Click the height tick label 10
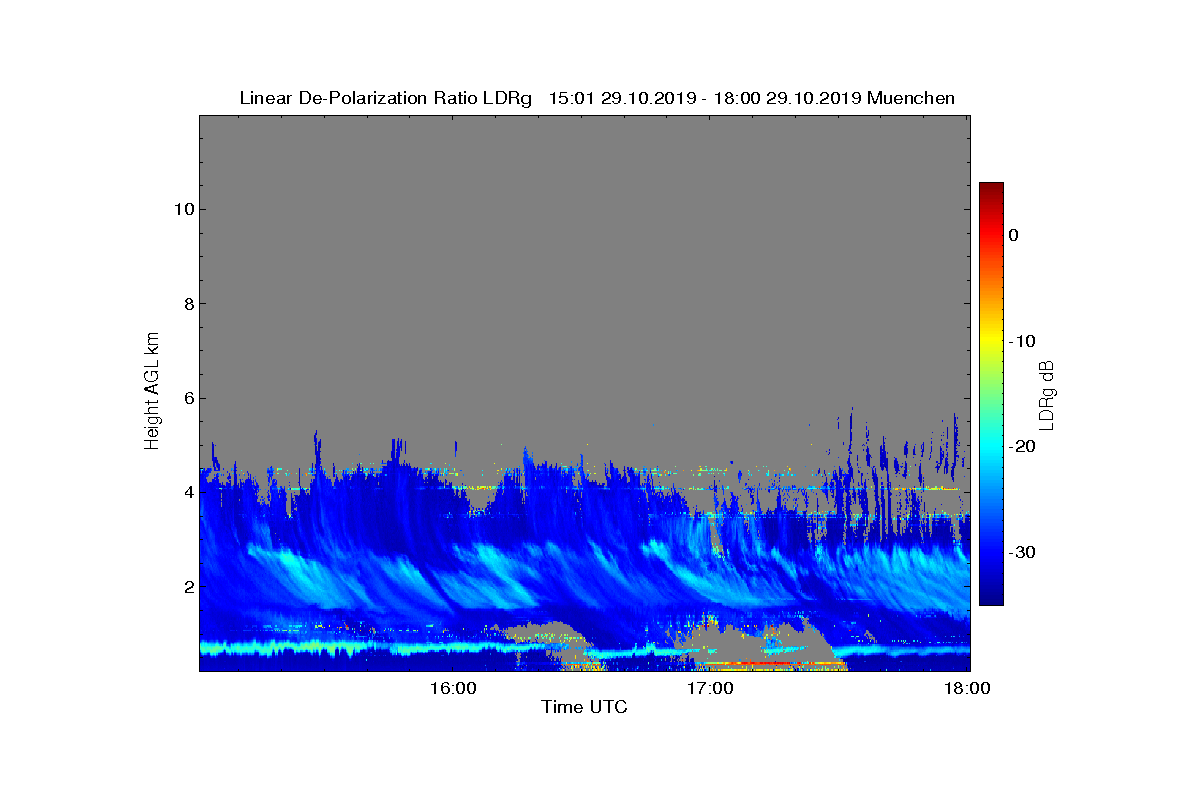 coord(182,209)
